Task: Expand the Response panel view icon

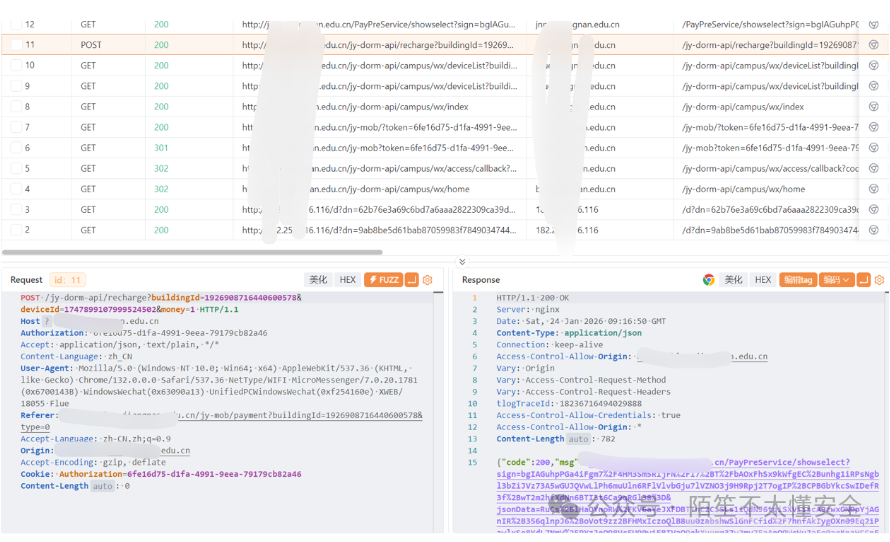Action: [x=865, y=280]
